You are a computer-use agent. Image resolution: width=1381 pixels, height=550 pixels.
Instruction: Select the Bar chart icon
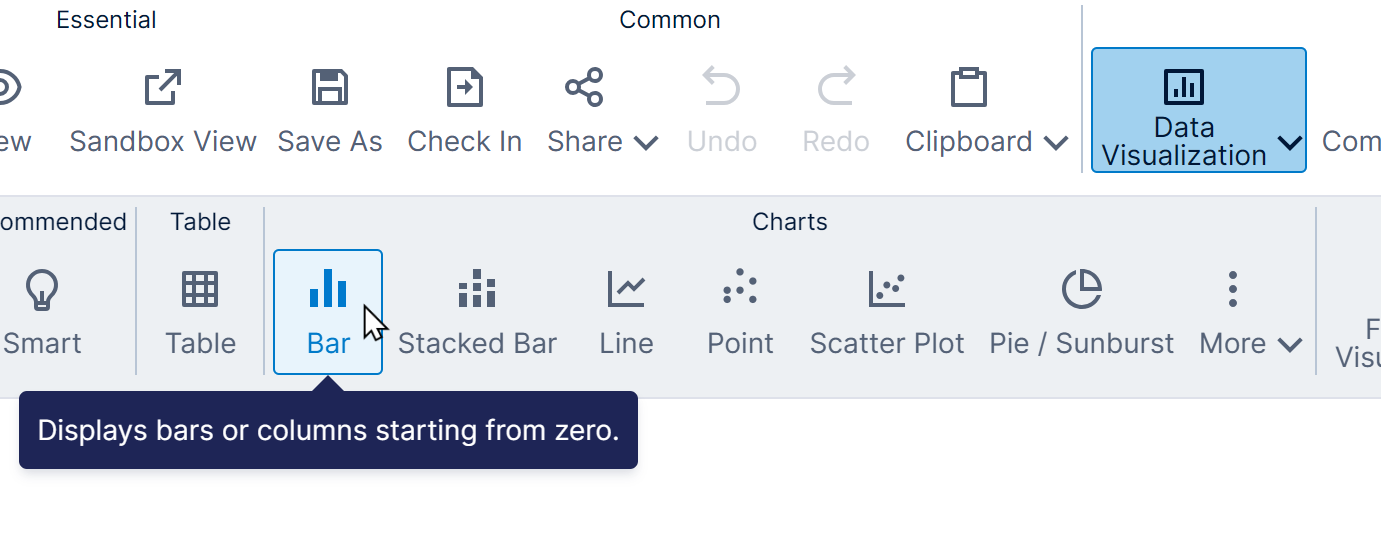click(328, 288)
